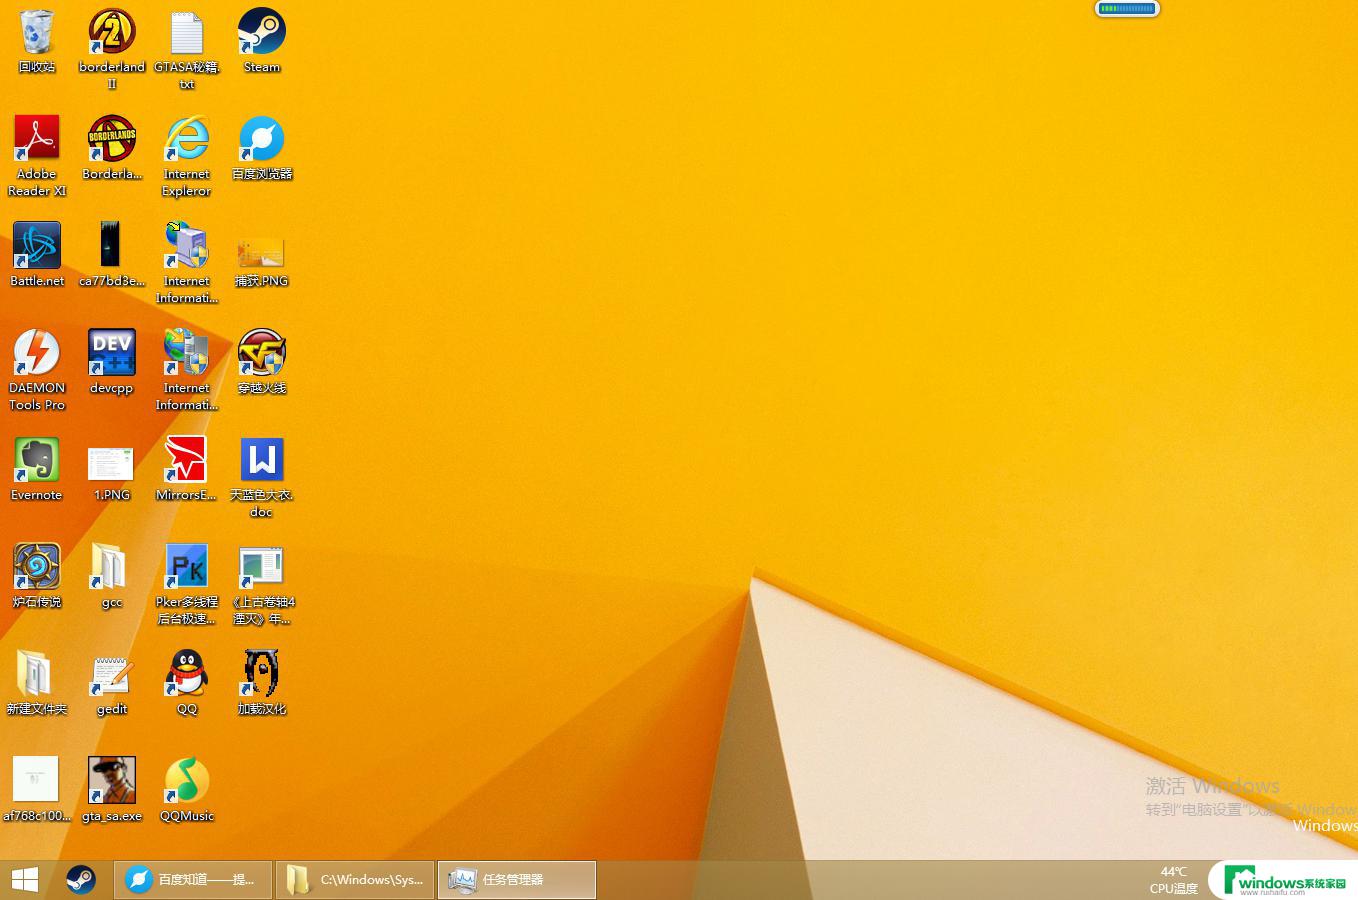Open 天蓝色大衣.doc document
Screen dimensions: 1358x900
point(262,477)
